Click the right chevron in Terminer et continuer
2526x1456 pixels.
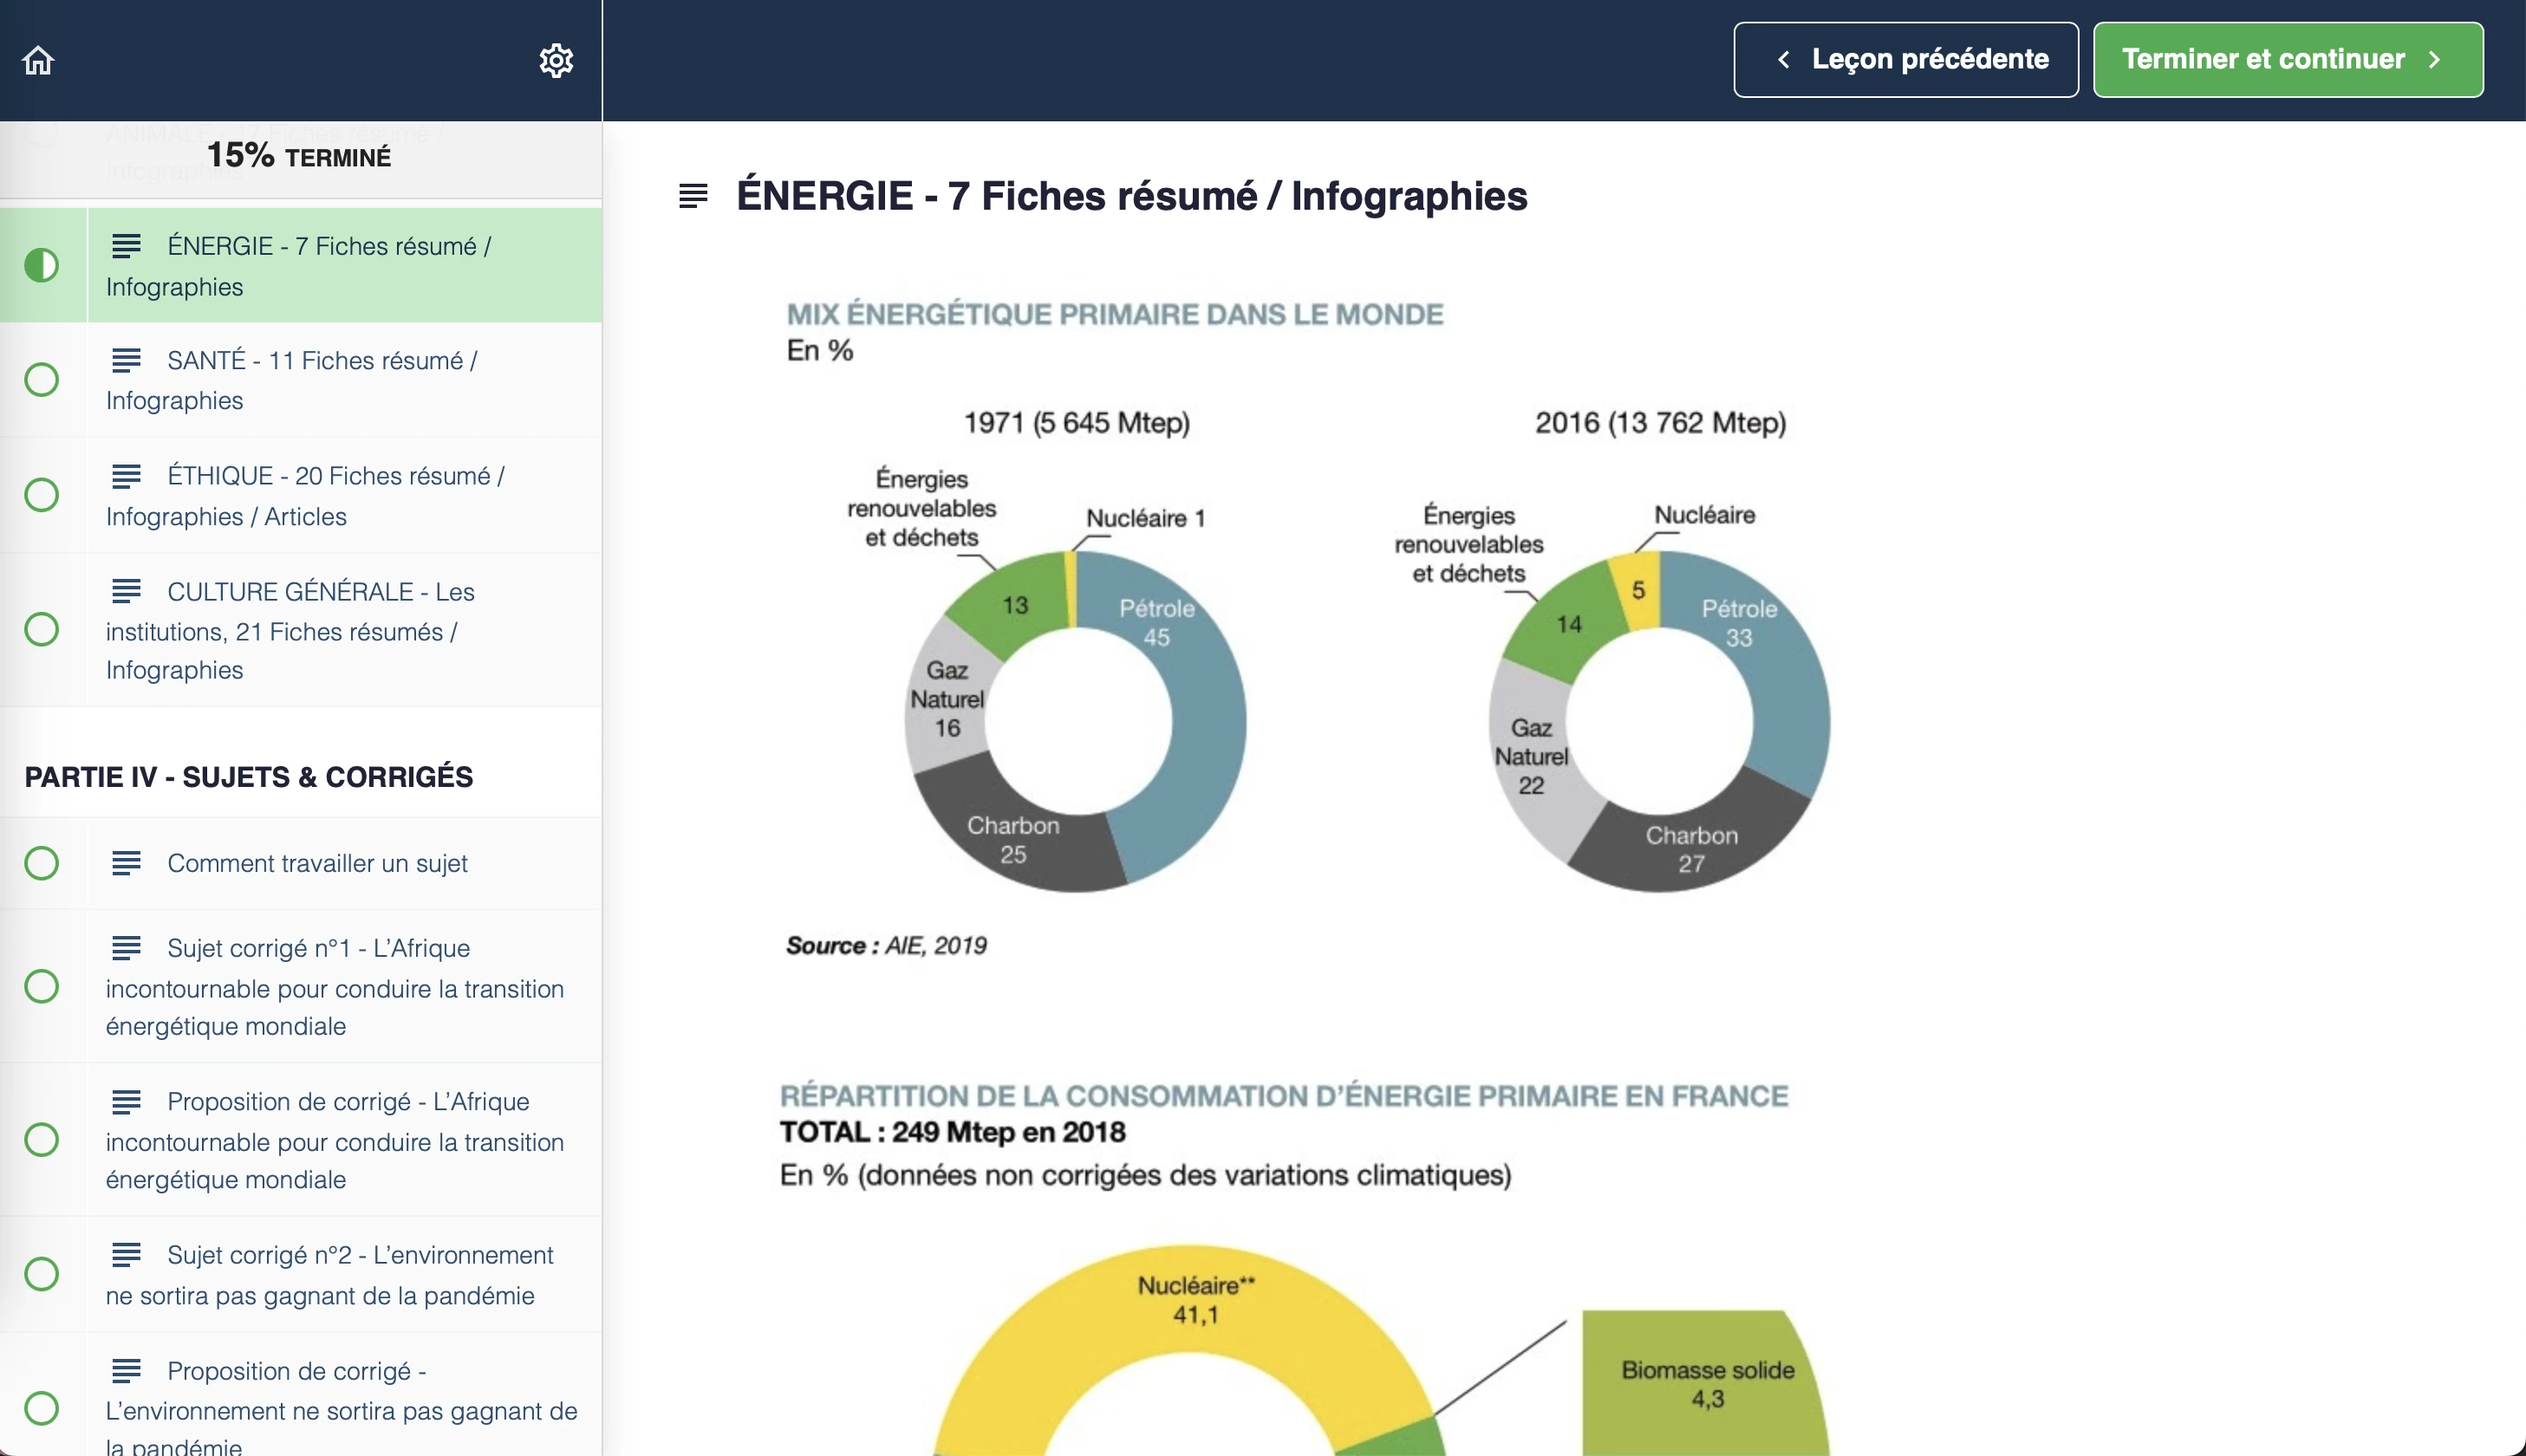2435,60
